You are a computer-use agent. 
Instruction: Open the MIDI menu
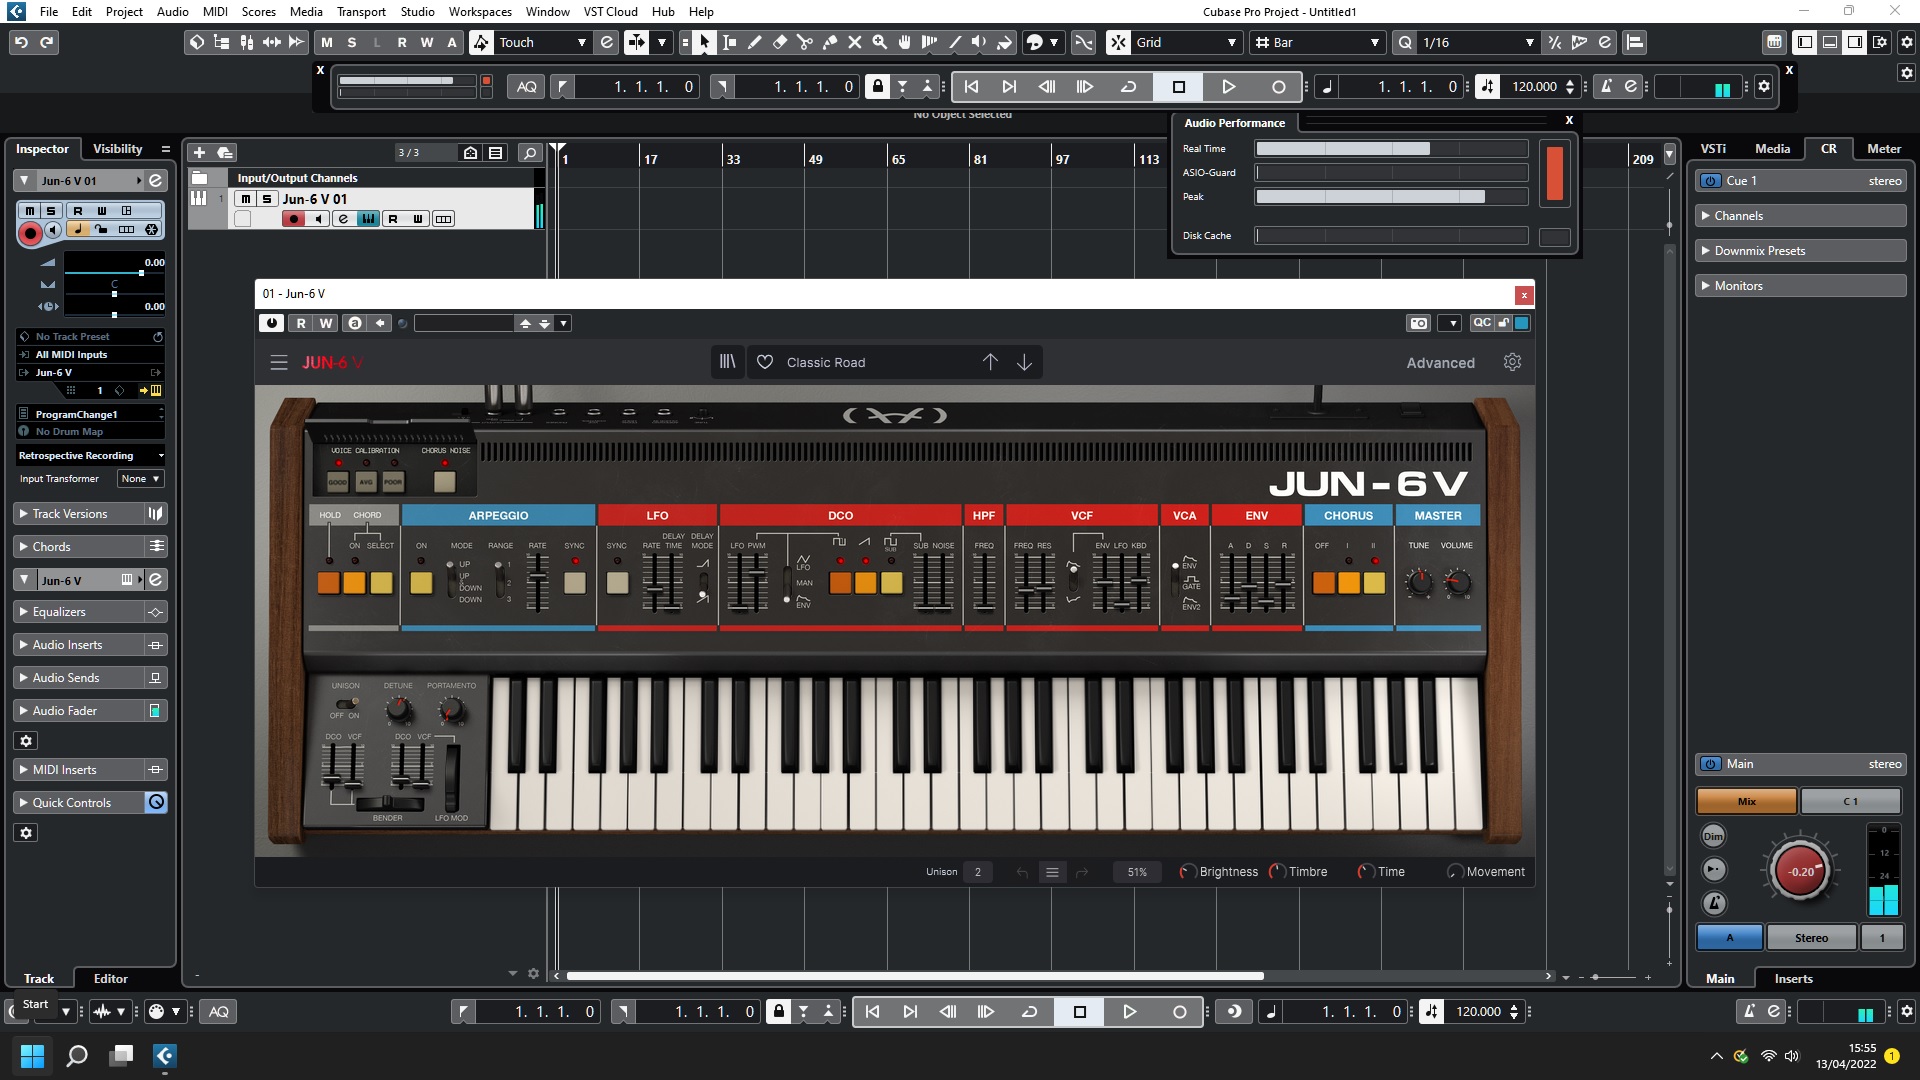215,11
